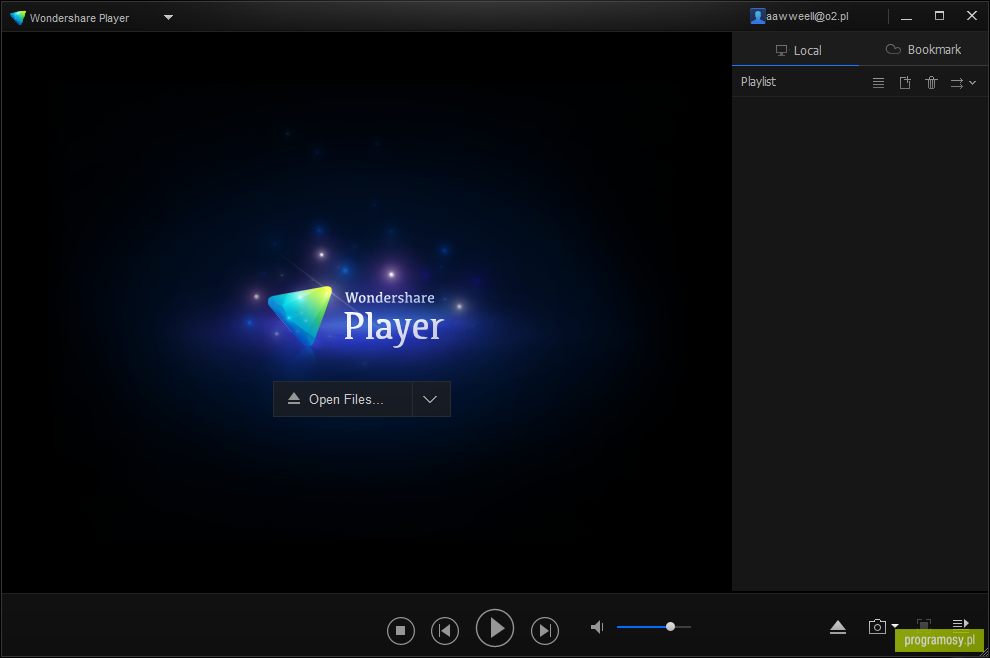This screenshot has height=658, width=990.
Task: Open the aawweell@o2.pl user account
Action: [x=799, y=16]
